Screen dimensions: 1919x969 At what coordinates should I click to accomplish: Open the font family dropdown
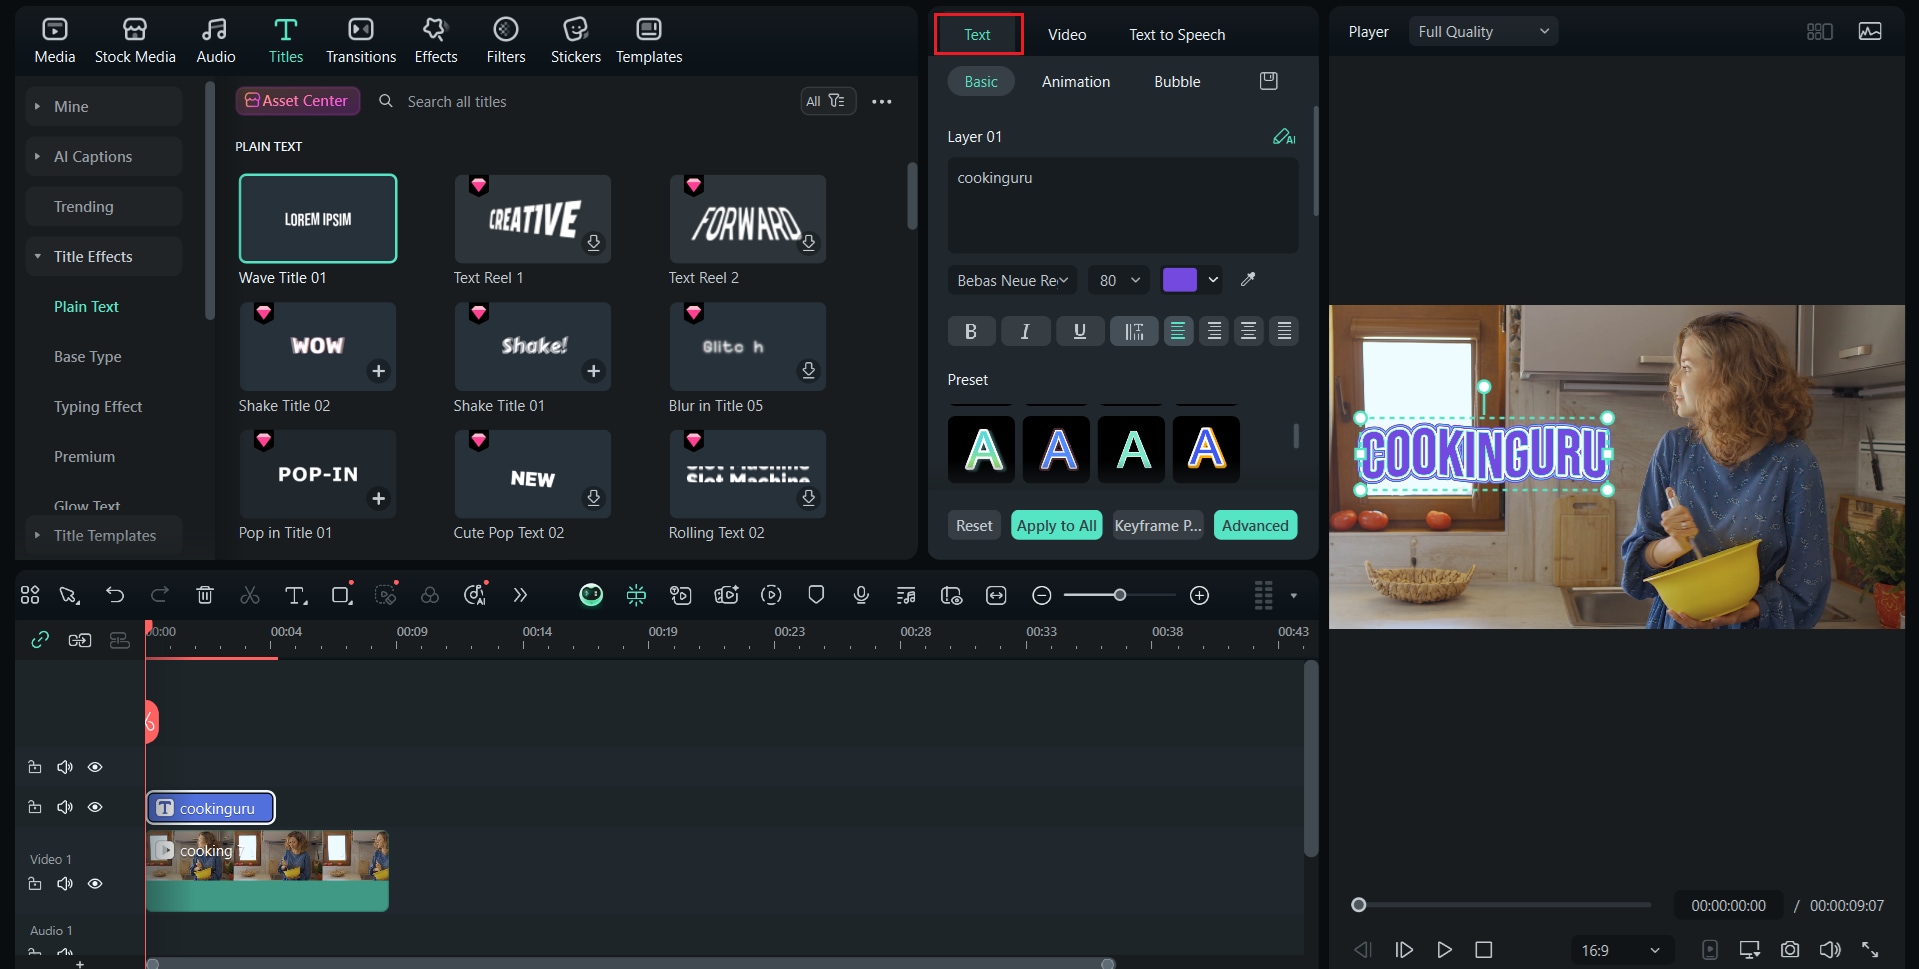pyautogui.click(x=1011, y=280)
